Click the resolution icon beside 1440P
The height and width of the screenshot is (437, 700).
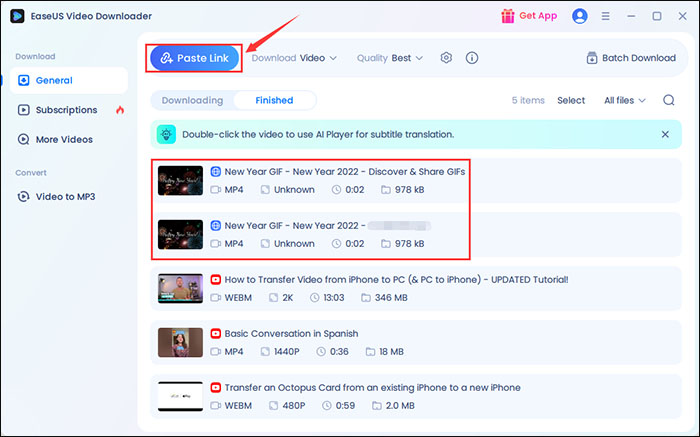pos(265,352)
